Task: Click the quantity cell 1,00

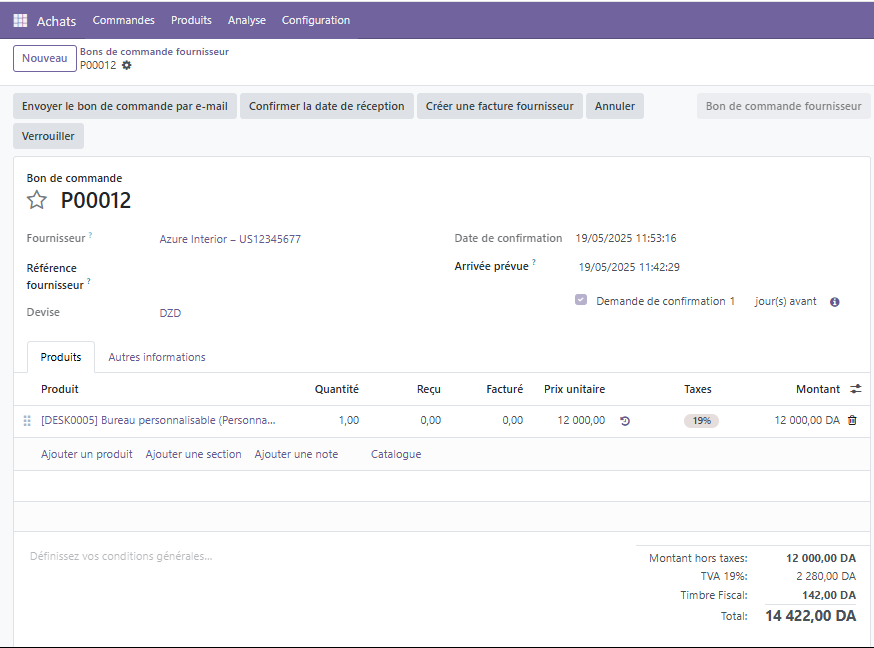Action: coord(349,420)
